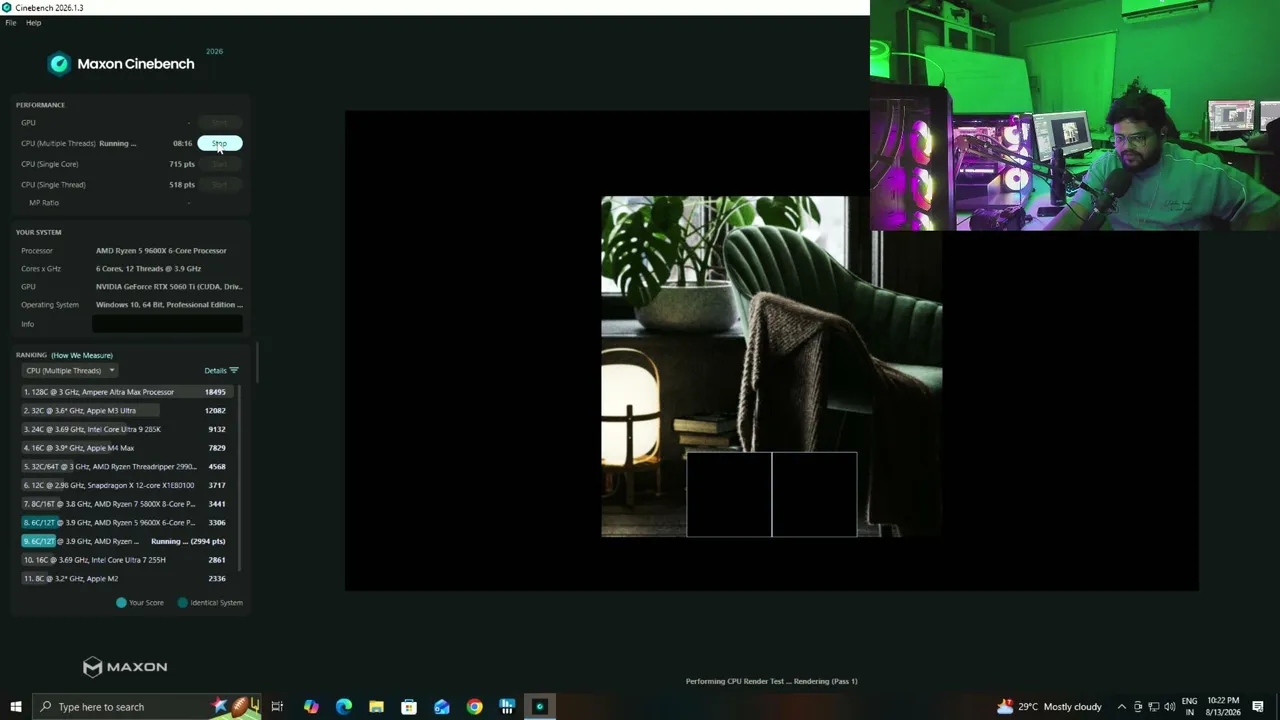Open Microsoft Store from the taskbar
Viewport: 1280px width, 720px height.
pyautogui.click(x=409, y=707)
